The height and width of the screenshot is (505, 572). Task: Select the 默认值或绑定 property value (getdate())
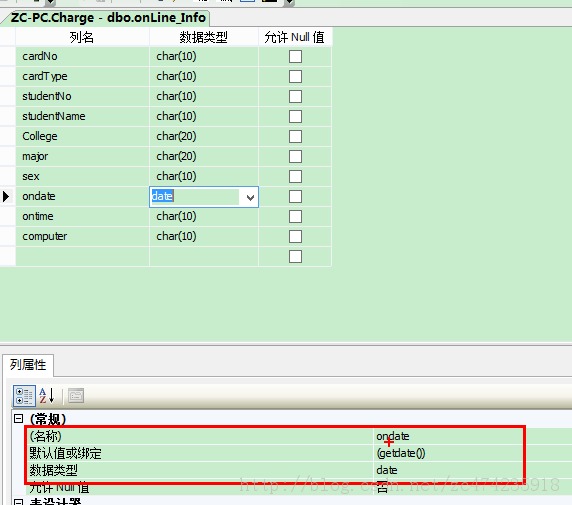coord(401,453)
